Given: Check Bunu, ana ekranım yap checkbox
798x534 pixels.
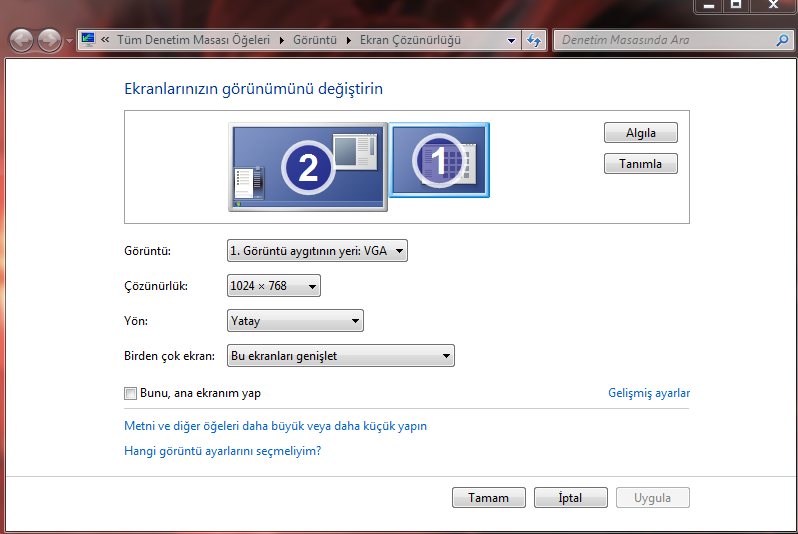Looking at the screenshot, I should pos(130,394).
